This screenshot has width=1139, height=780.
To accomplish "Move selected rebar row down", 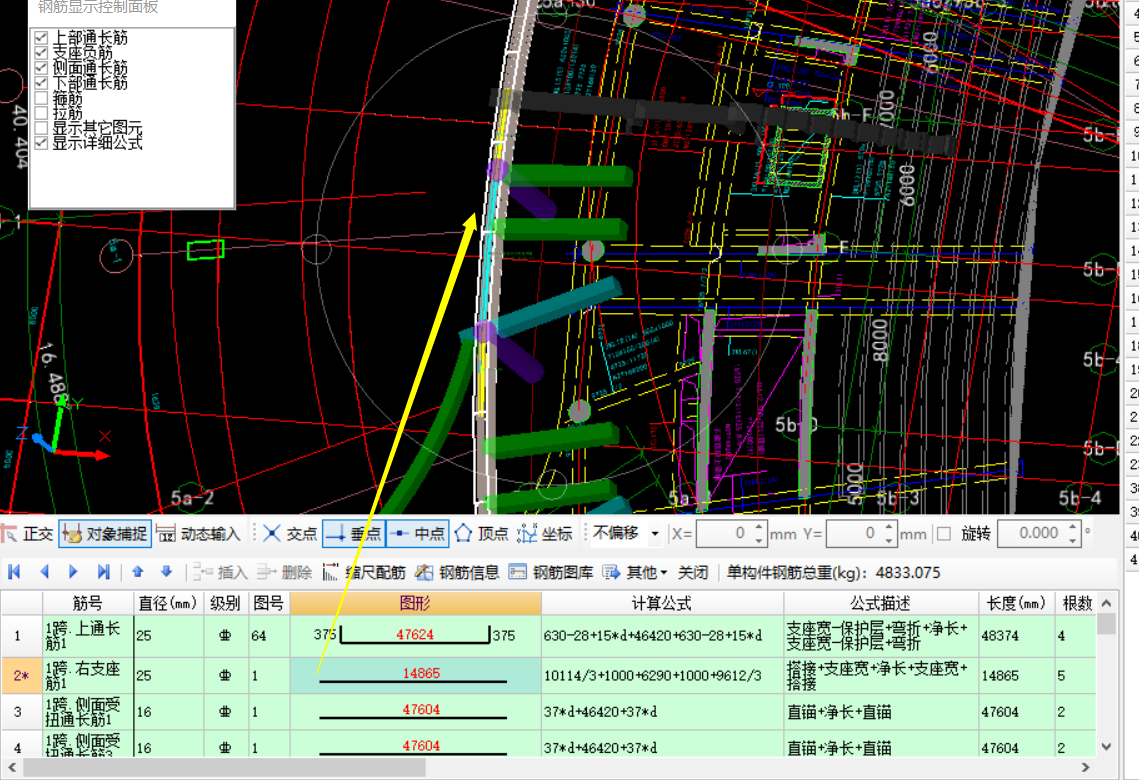I will [x=166, y=572].
